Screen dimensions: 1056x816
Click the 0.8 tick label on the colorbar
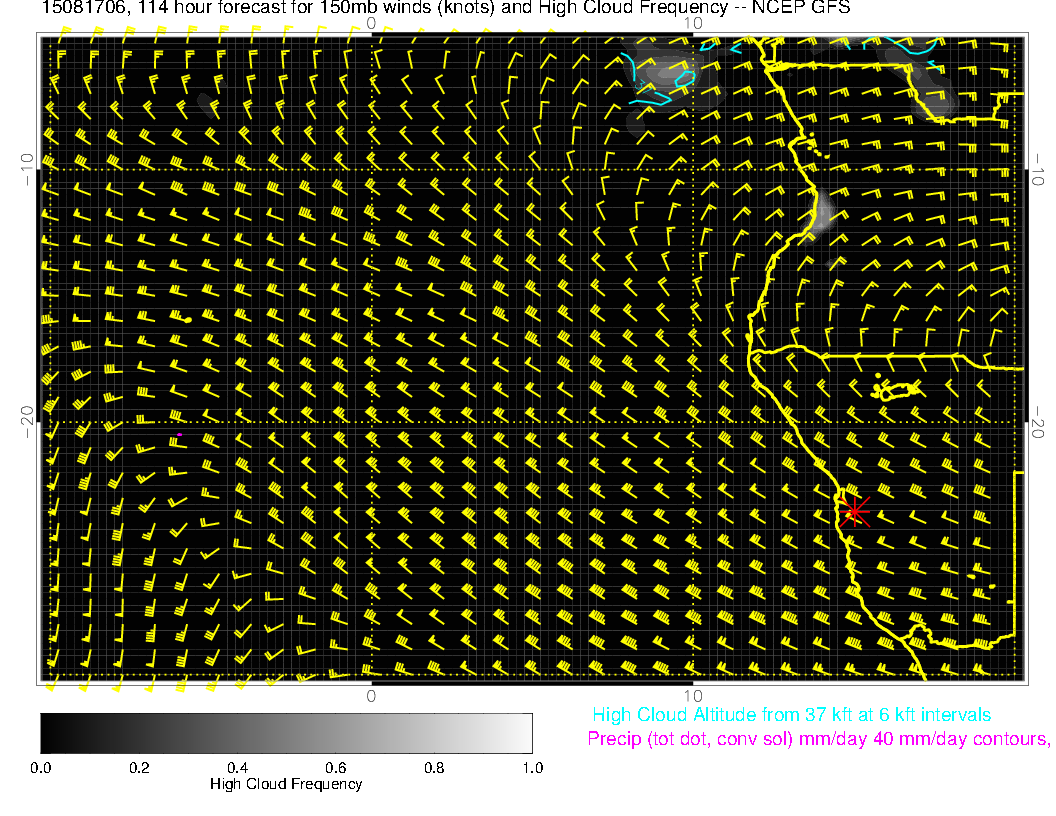coord(434,768)
